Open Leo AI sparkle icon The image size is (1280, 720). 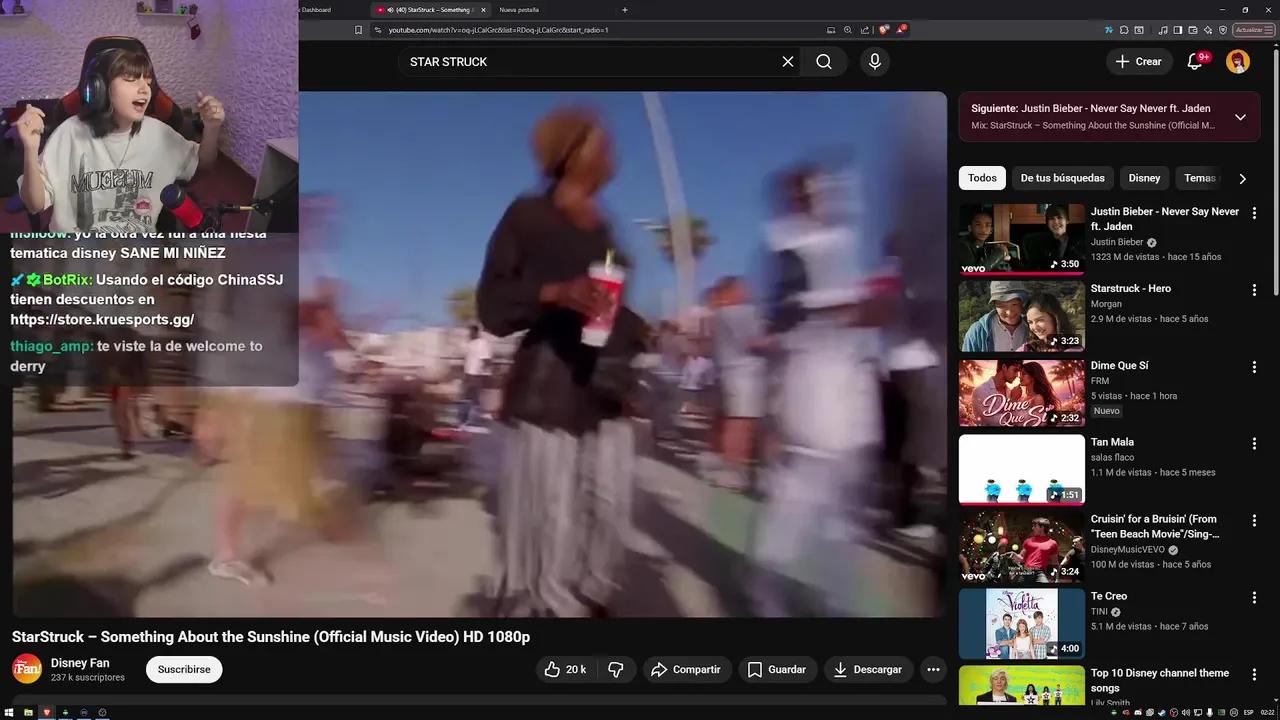1208,30
